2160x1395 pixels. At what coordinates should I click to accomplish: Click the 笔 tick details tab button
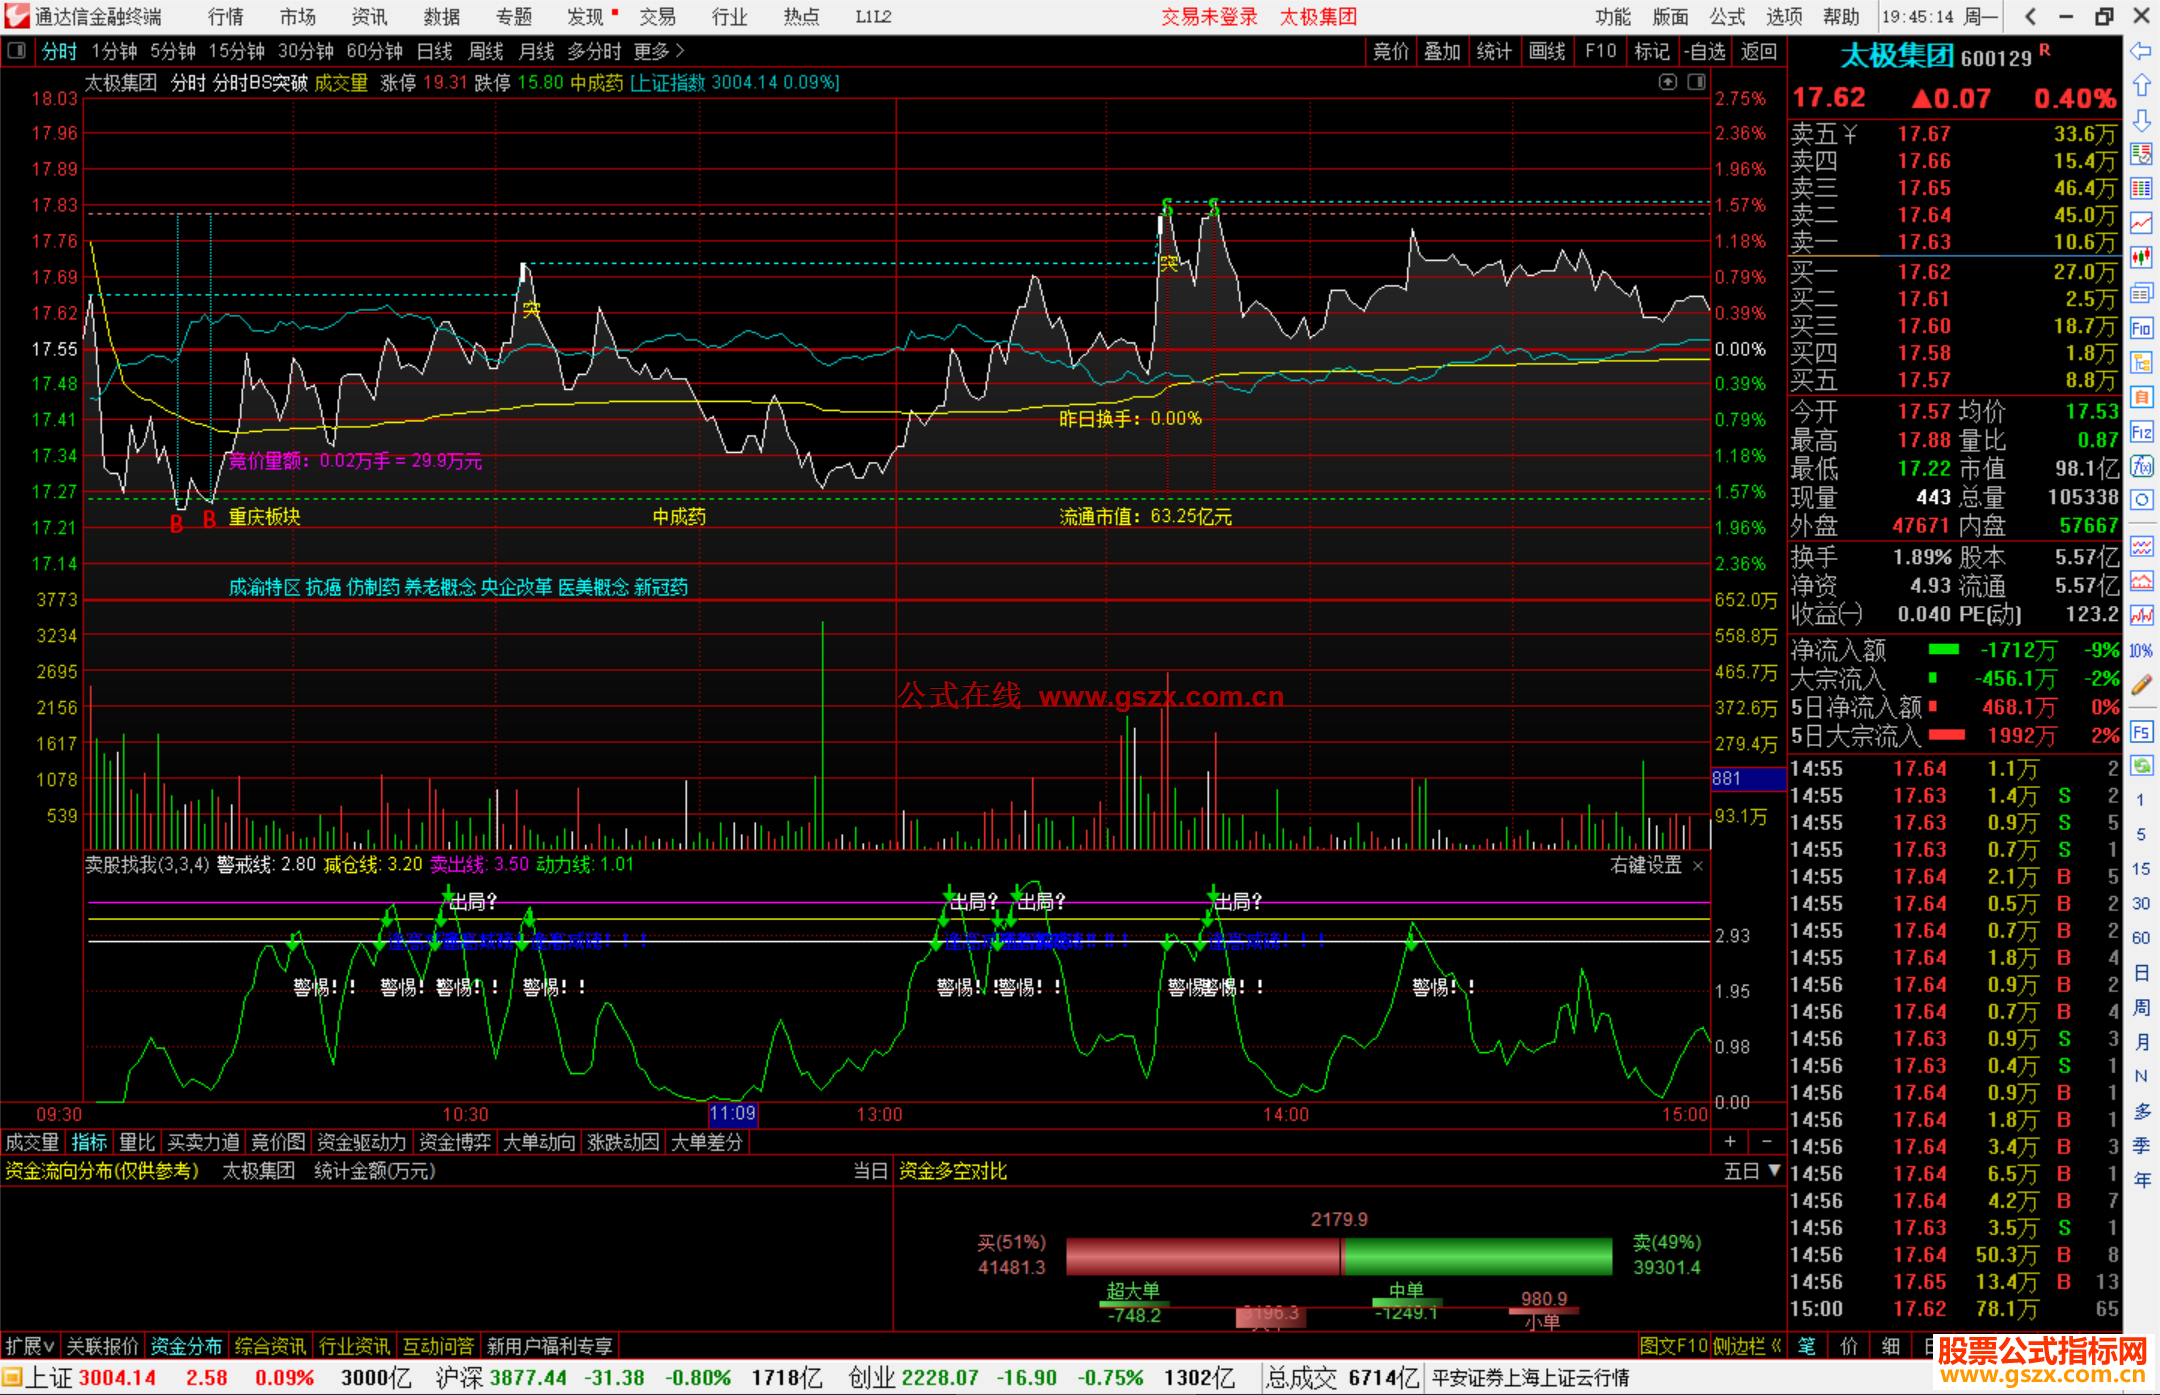coord(1806,1346)
